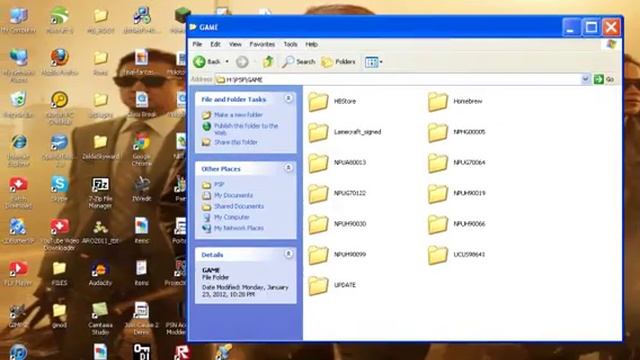This screenshot has width=640, height=360.
Task: Click the address path field
Action: (x=398, y=79)
